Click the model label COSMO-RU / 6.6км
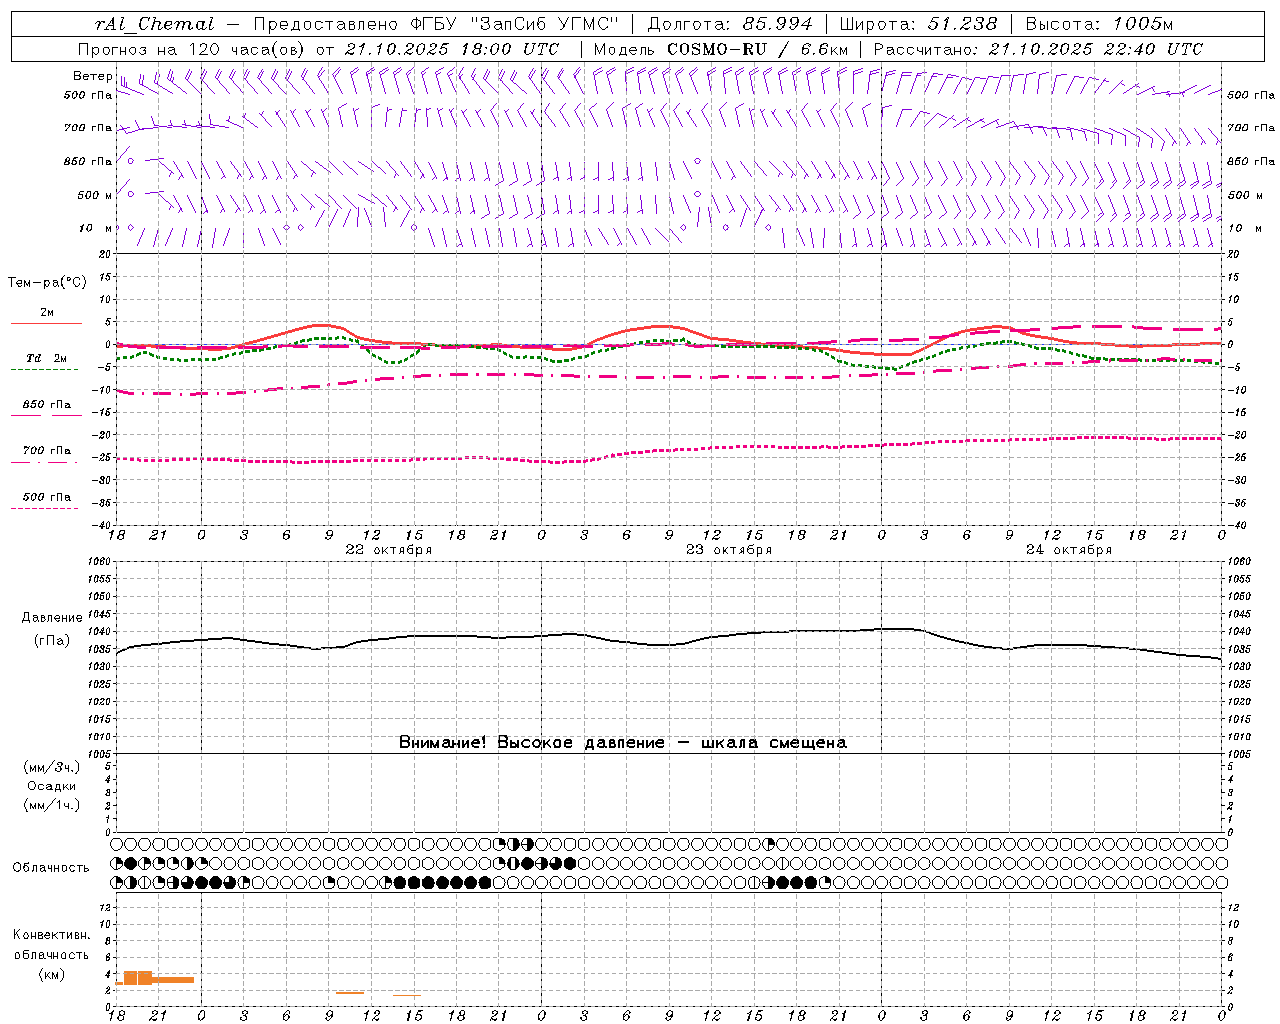1280x1024 pixels. pyautogui.click(x=758, y=49)
